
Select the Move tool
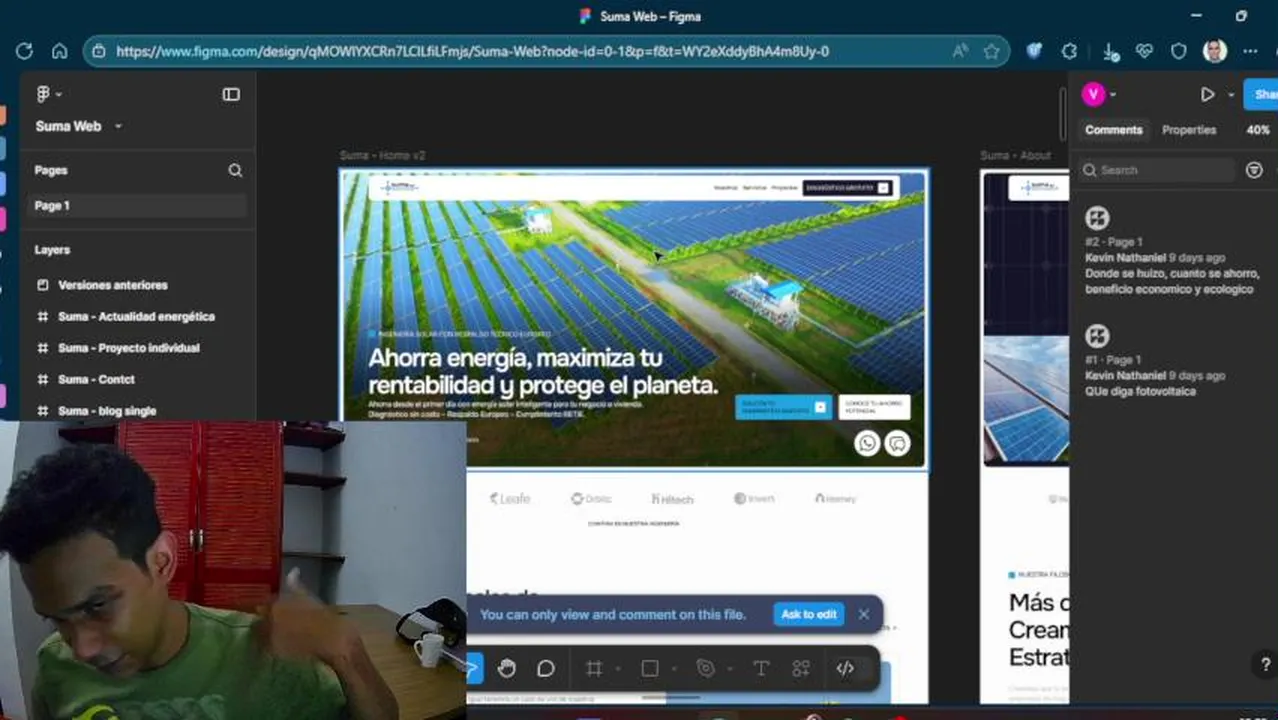click(474, 669)
